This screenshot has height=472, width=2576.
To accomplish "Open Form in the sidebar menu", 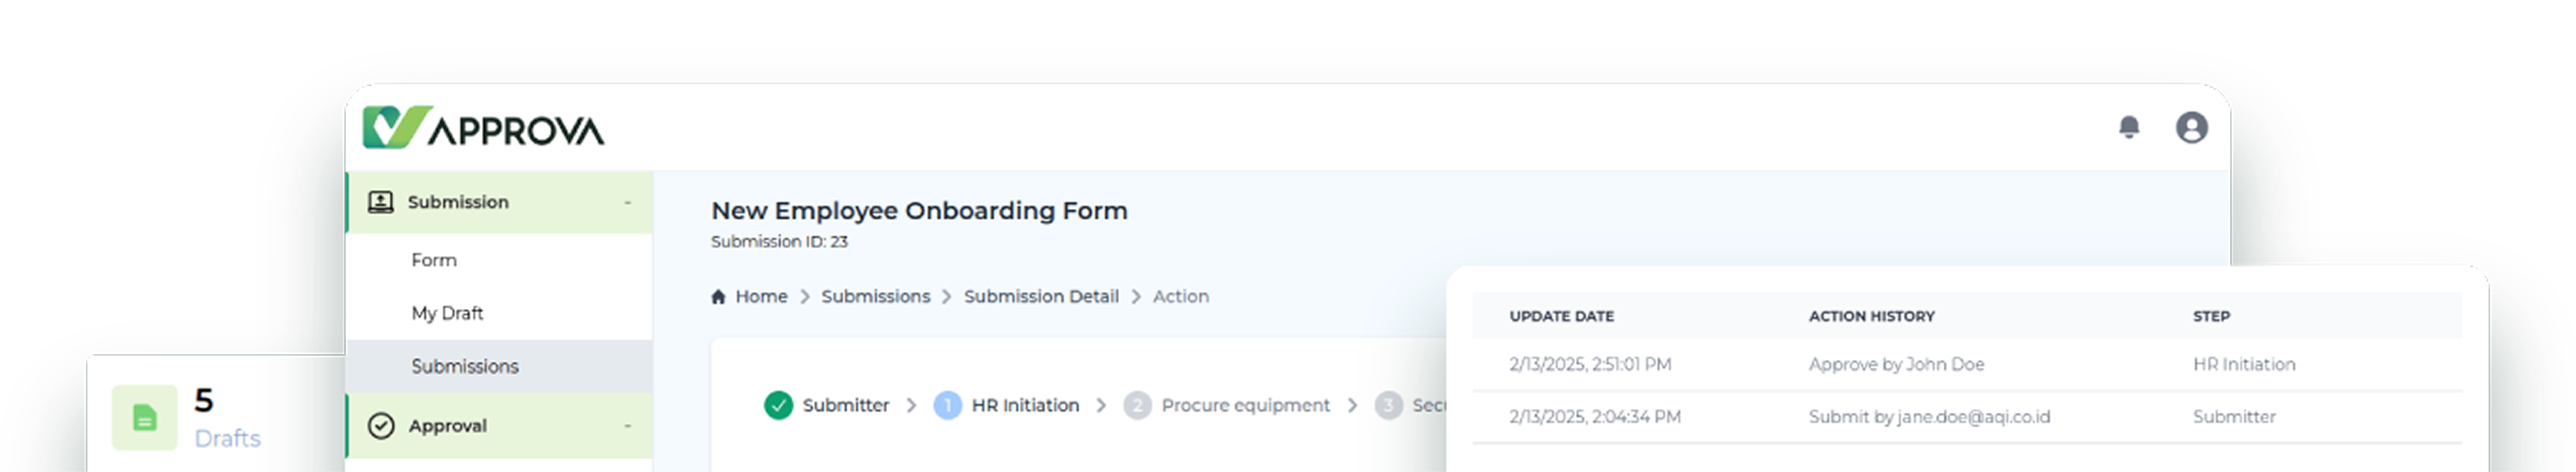I will pyautogui.click(x=434, y=260).
